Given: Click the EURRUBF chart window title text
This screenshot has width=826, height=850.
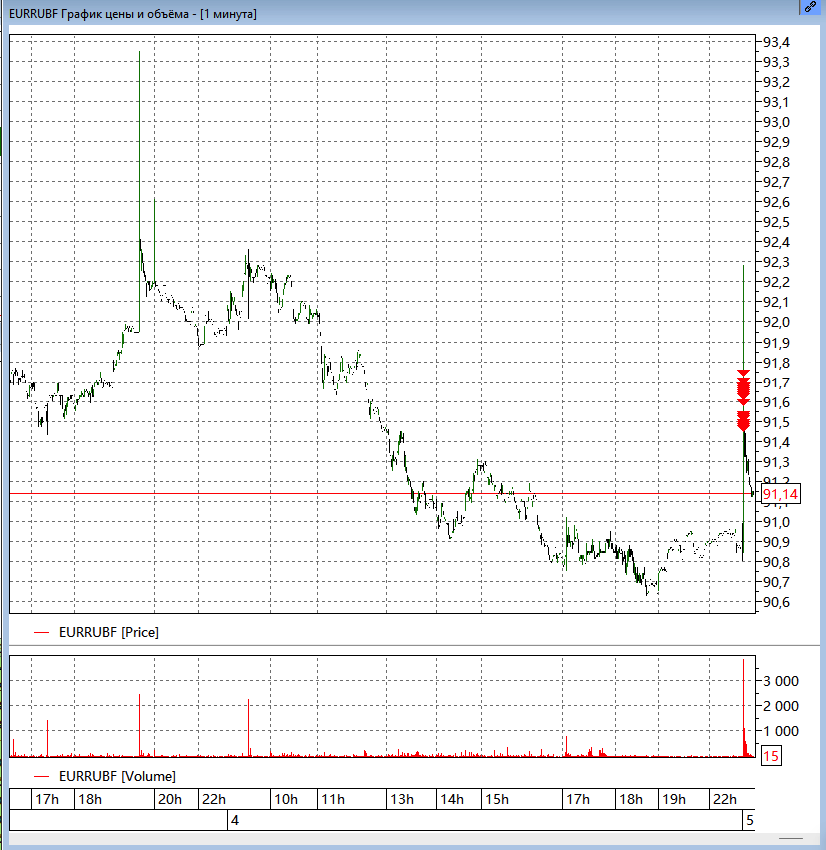Looking at the screenshot, I should coord(132,14).
